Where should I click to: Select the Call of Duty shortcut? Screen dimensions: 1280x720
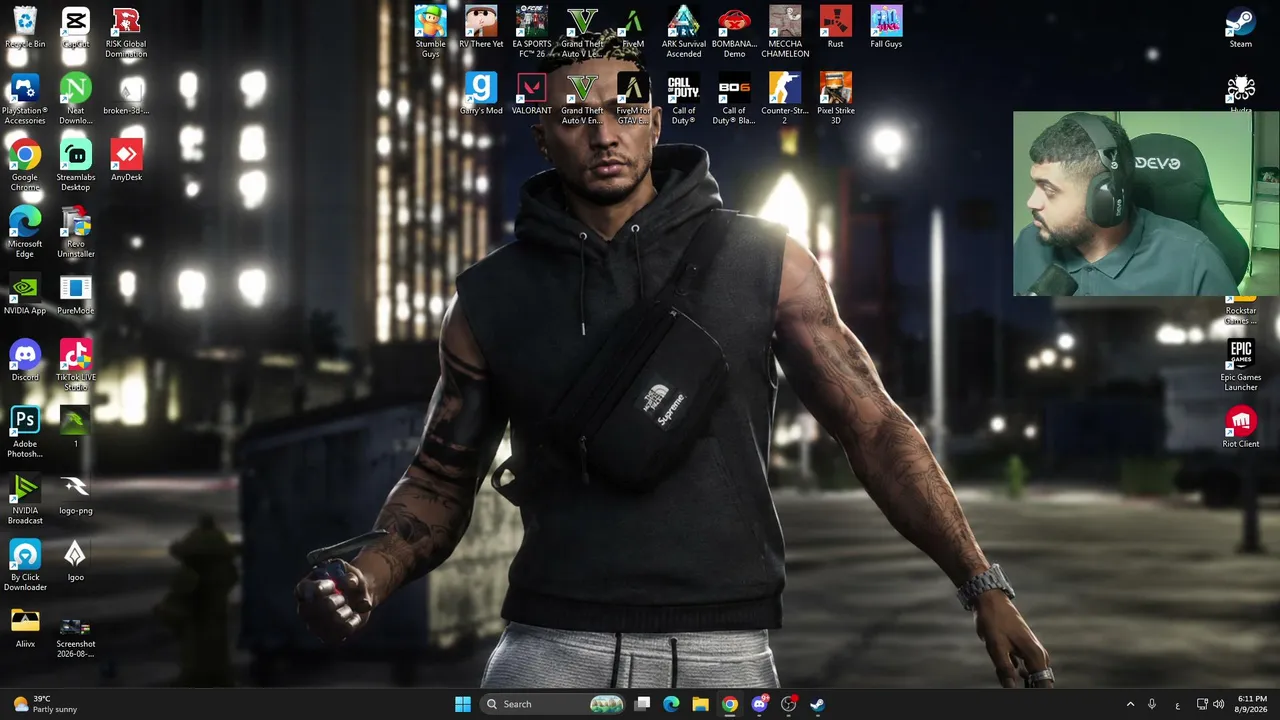pos(684,100)
